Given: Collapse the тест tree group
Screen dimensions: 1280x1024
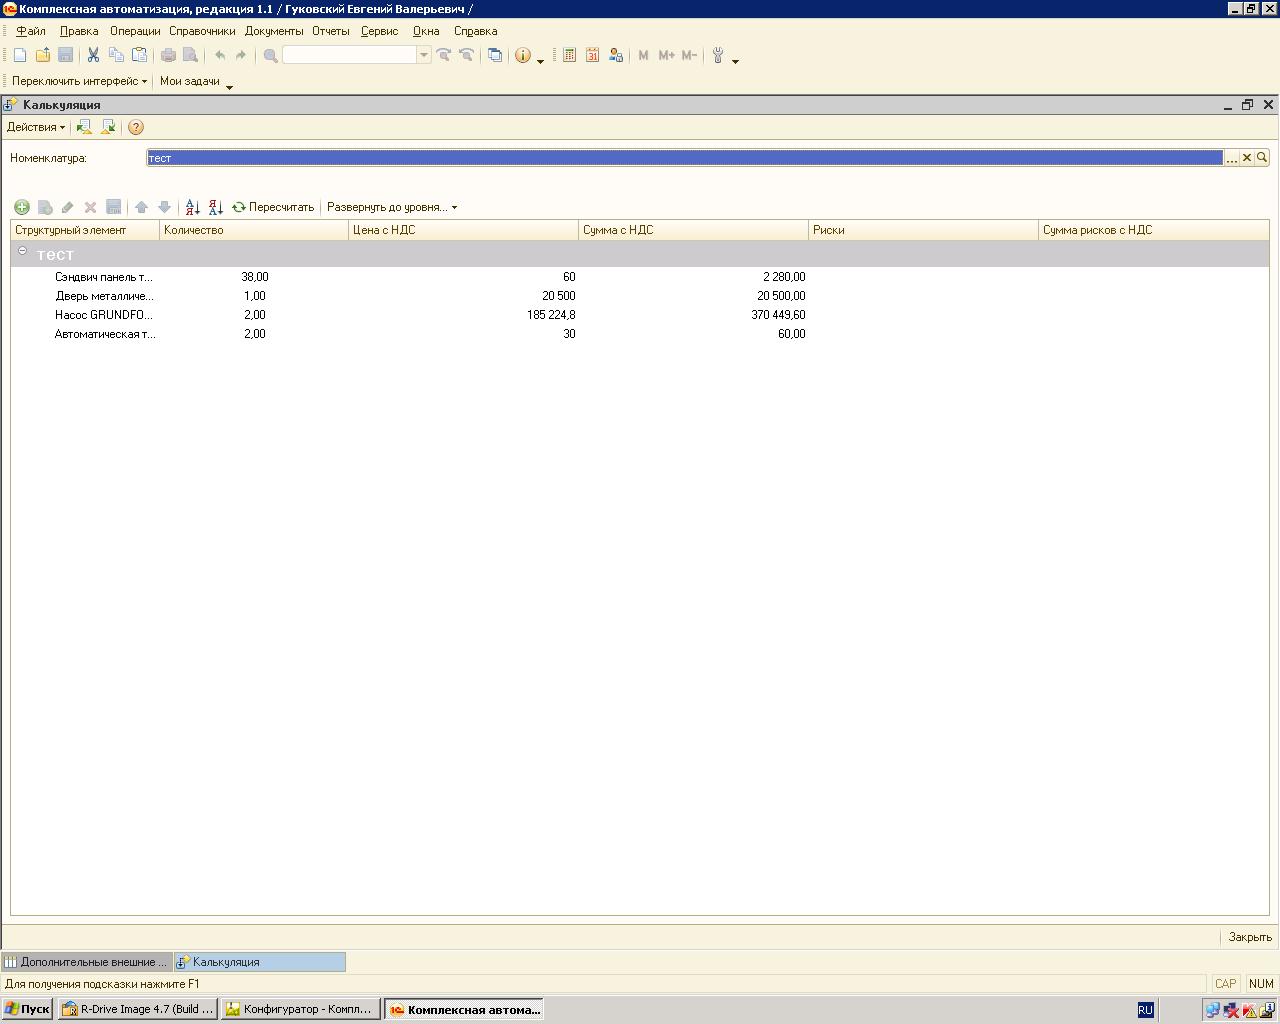Looking at the screenshot, I should coord(23,251).
